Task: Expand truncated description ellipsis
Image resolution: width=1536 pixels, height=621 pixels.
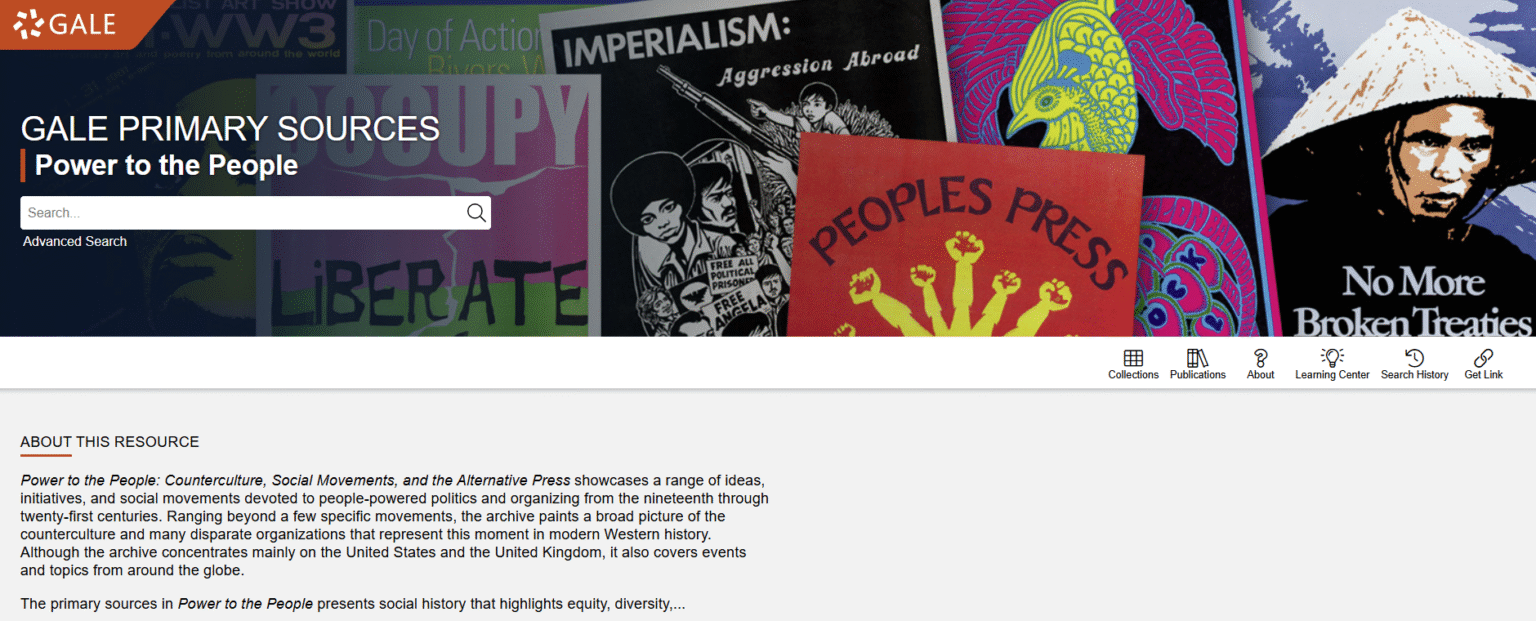Action: pos(678,605)
